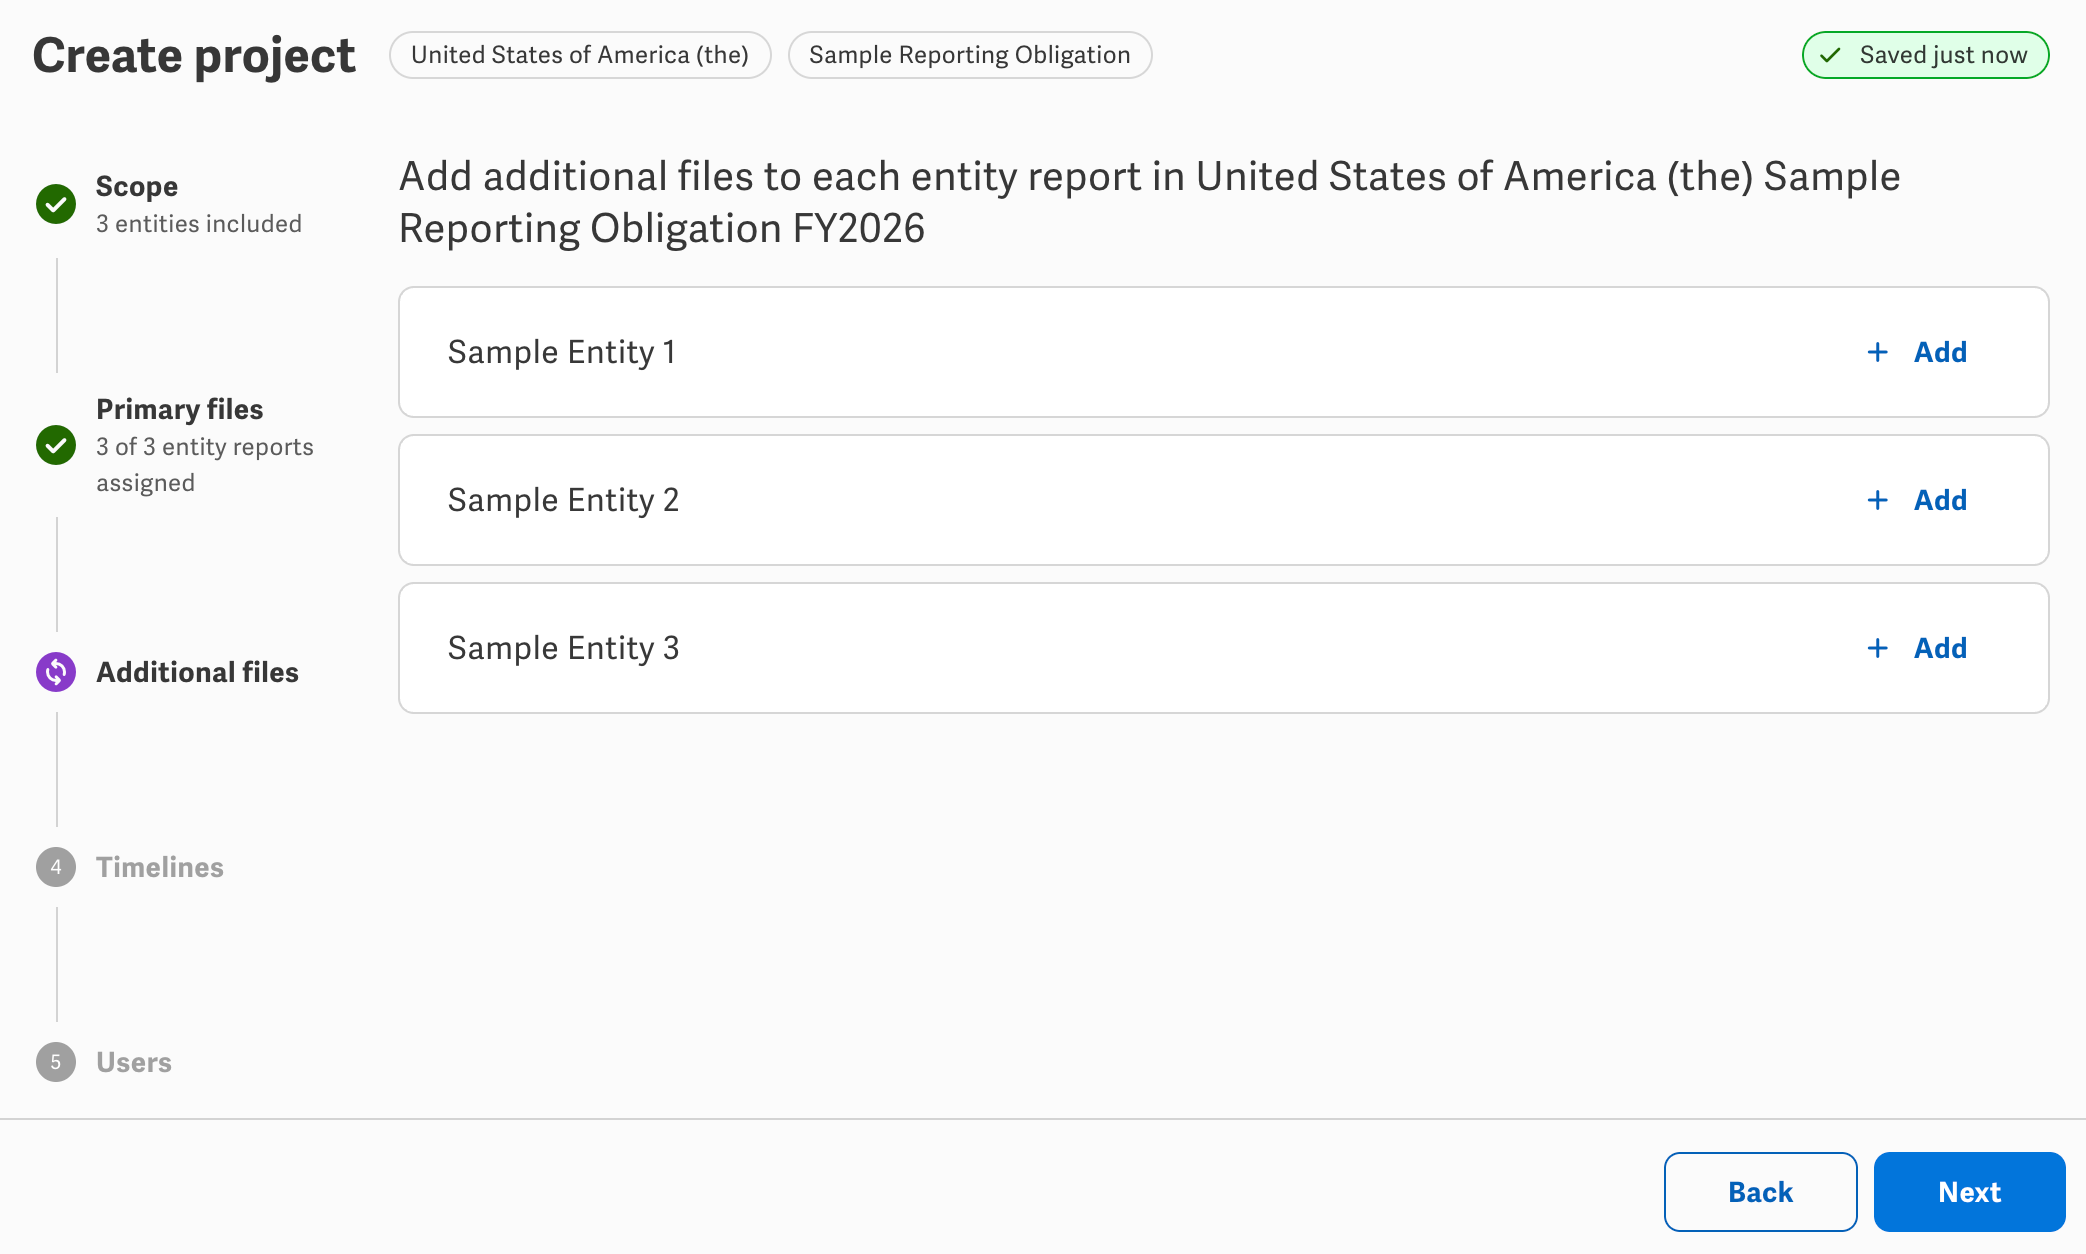This screenshot has height=1254, width=2086.
Task: Select the Timelines step label
Action: [x=160, y=867]
